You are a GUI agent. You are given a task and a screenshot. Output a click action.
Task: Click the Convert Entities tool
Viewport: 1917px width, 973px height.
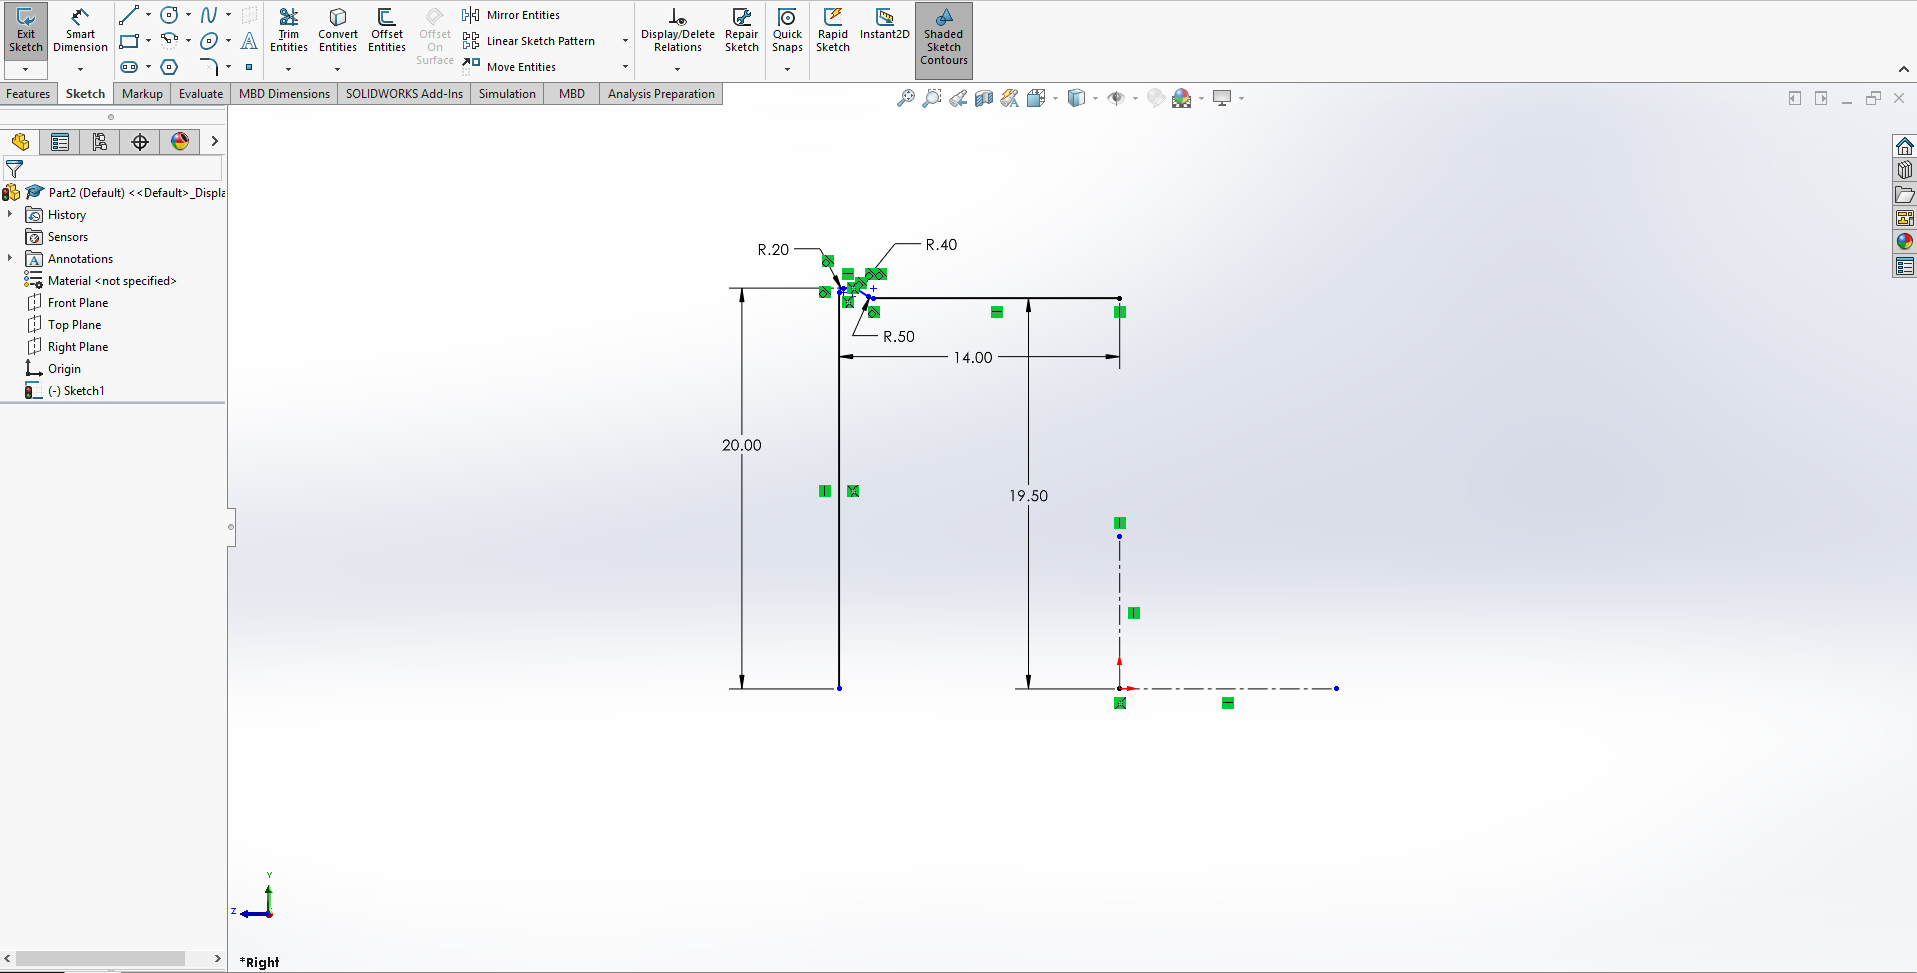coord(338,30)
